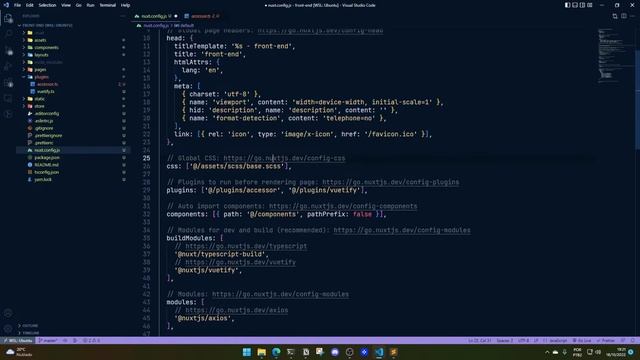Click the master branch in status bar

(48, 340)
